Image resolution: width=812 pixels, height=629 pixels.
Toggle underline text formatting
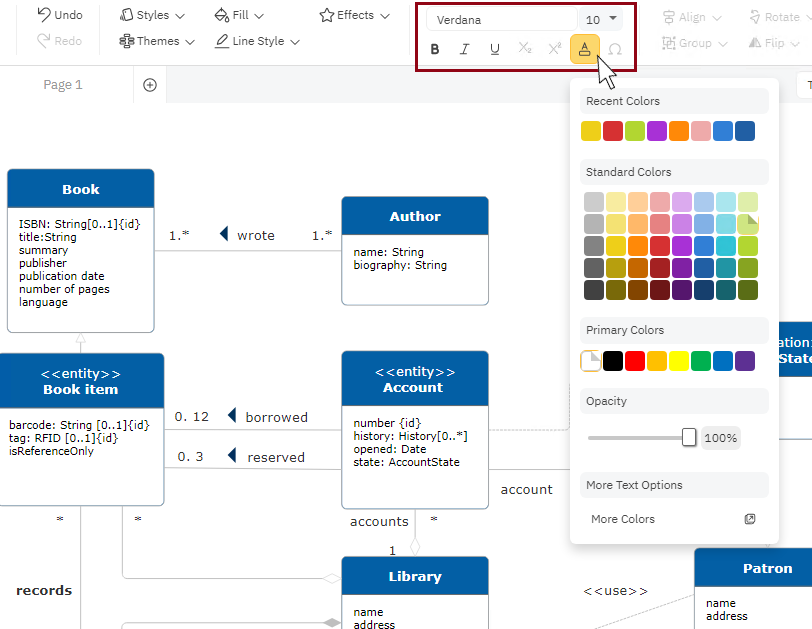point(494,49)
